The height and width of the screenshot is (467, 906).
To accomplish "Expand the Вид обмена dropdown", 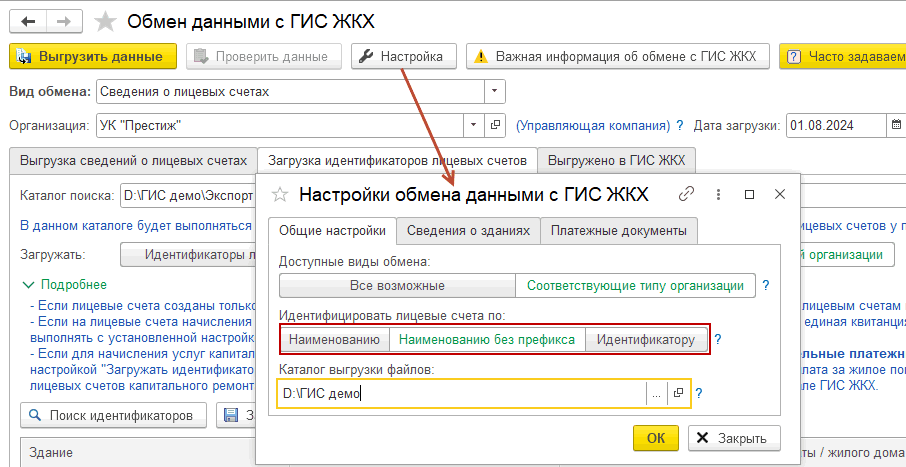I will (x=494, y=91).
